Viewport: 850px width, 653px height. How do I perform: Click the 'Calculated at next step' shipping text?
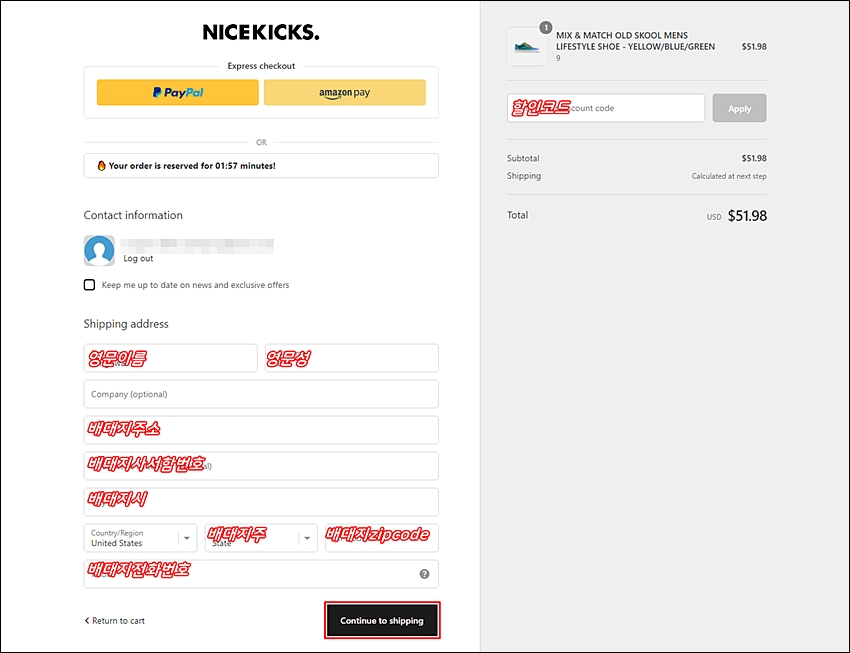[x=729, y=176]
